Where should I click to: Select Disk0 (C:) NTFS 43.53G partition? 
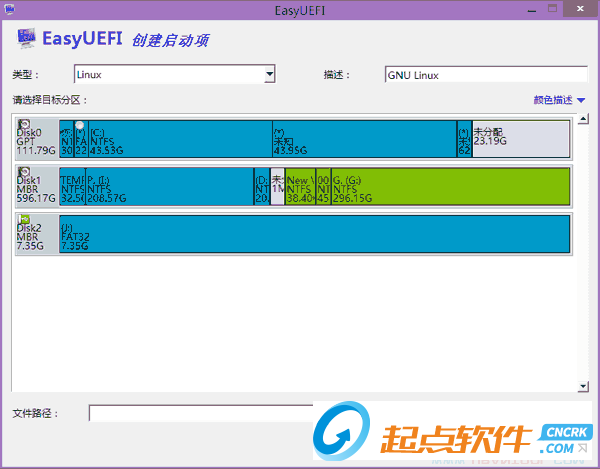click(180, 139)
